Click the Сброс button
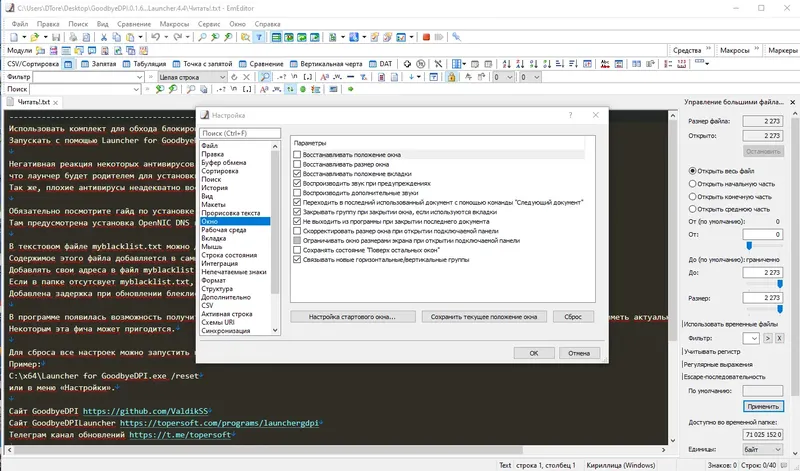 point(573,317)
